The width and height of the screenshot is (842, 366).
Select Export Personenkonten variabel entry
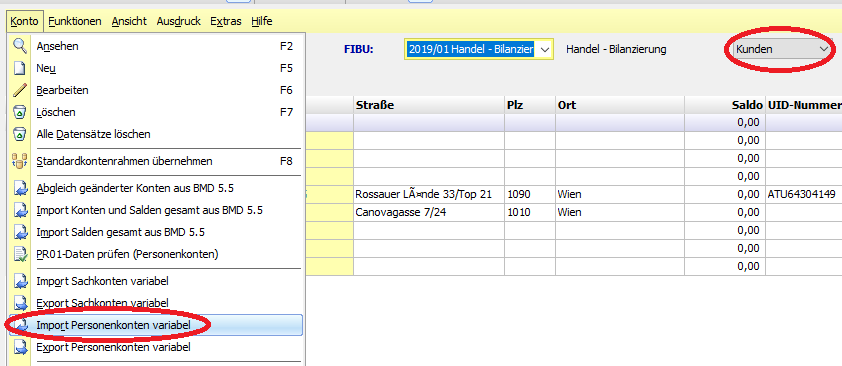(113, 347)
